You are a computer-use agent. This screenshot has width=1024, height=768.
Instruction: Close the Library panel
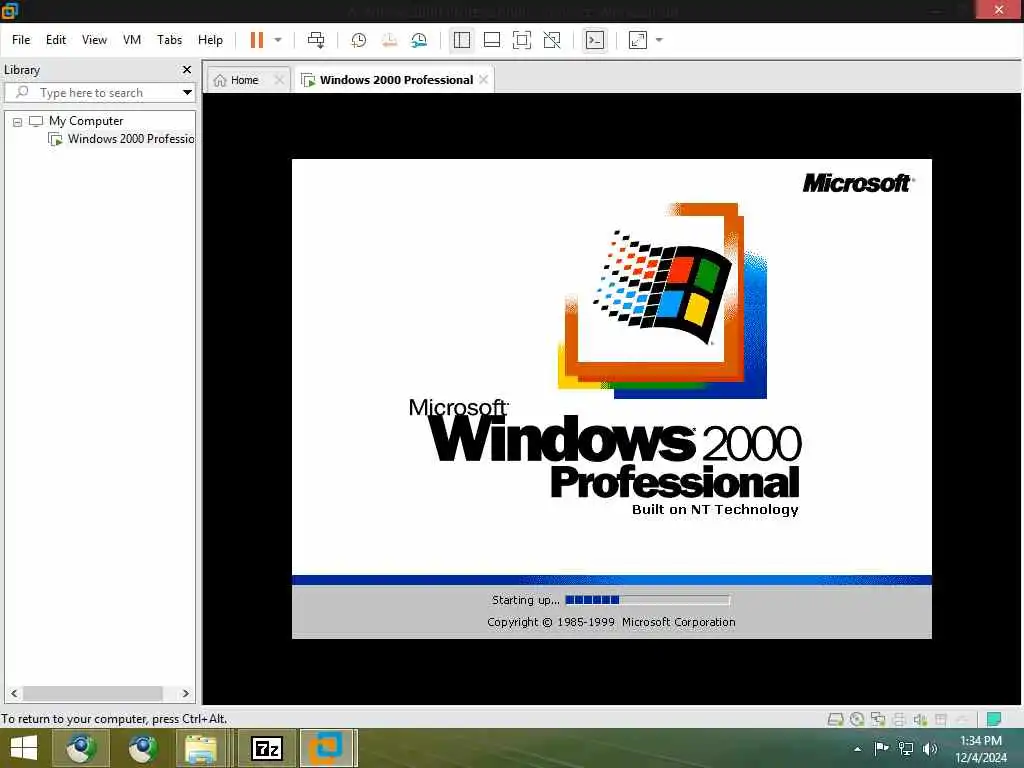[x=187, y=69]
